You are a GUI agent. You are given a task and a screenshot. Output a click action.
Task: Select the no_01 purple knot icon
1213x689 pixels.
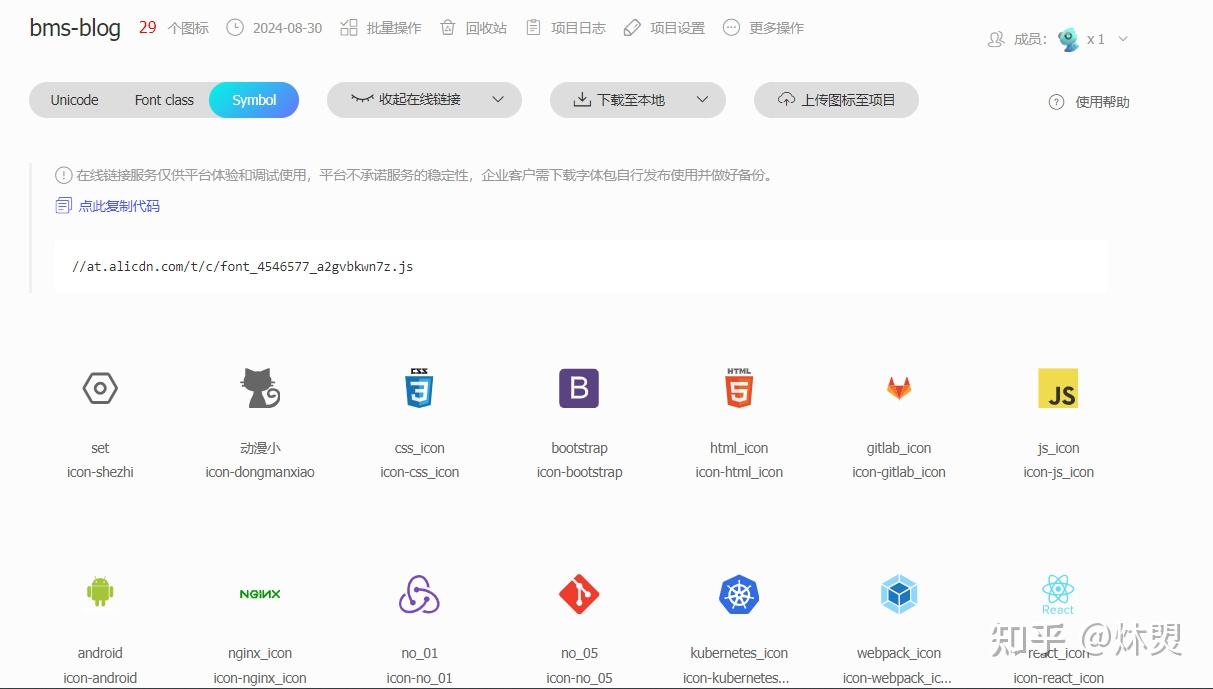(419, 594)
